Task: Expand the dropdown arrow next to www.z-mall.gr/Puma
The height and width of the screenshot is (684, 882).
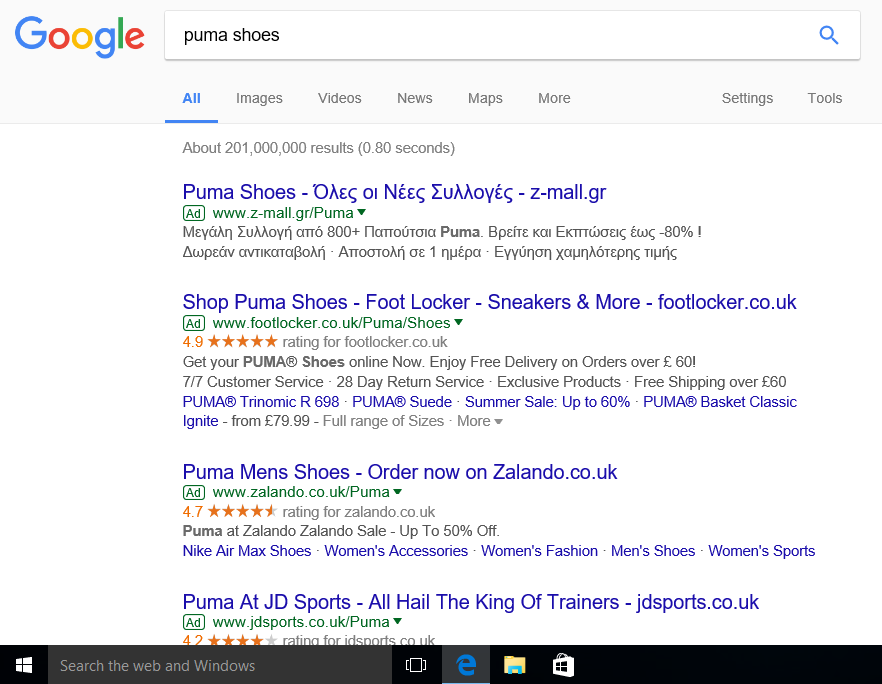Action: coord(362,212)
